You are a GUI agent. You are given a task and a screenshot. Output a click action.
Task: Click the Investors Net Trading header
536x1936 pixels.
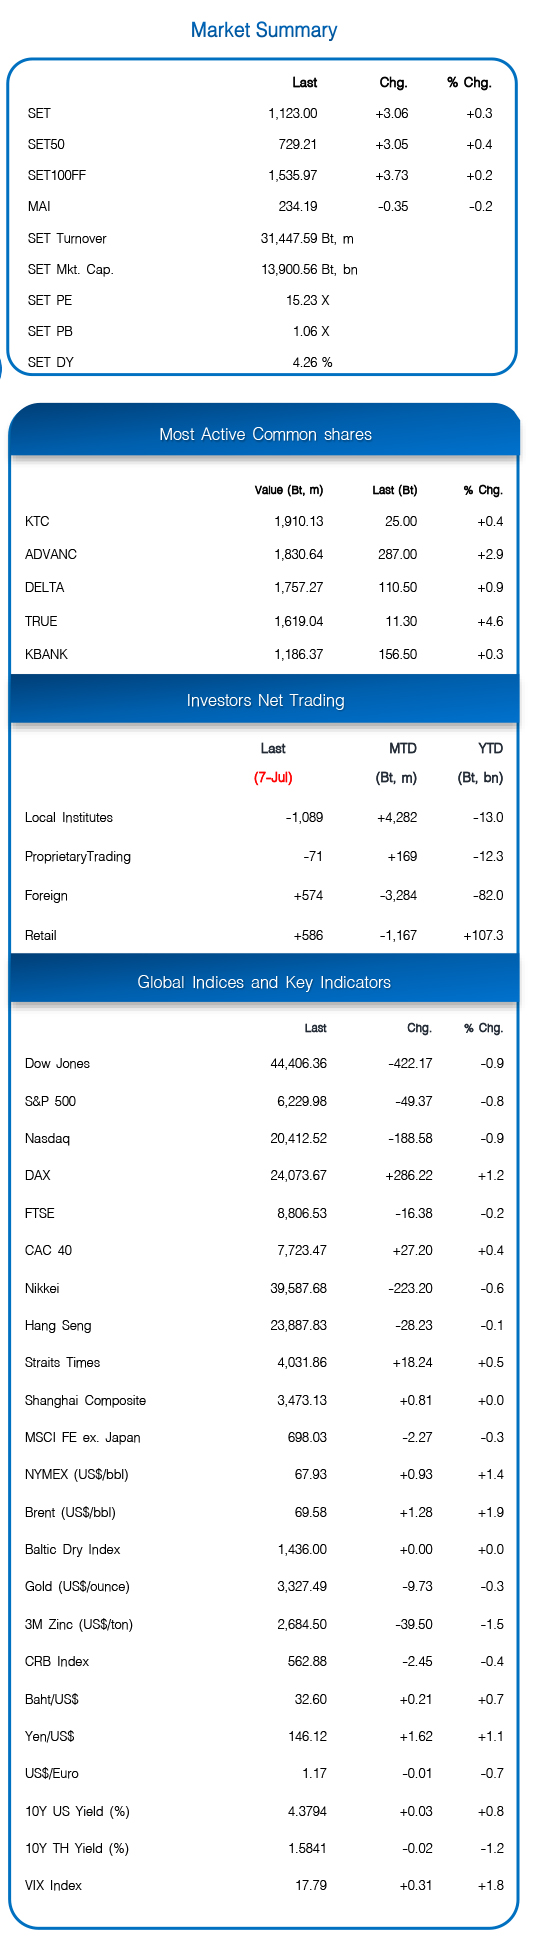coord(265,700)
